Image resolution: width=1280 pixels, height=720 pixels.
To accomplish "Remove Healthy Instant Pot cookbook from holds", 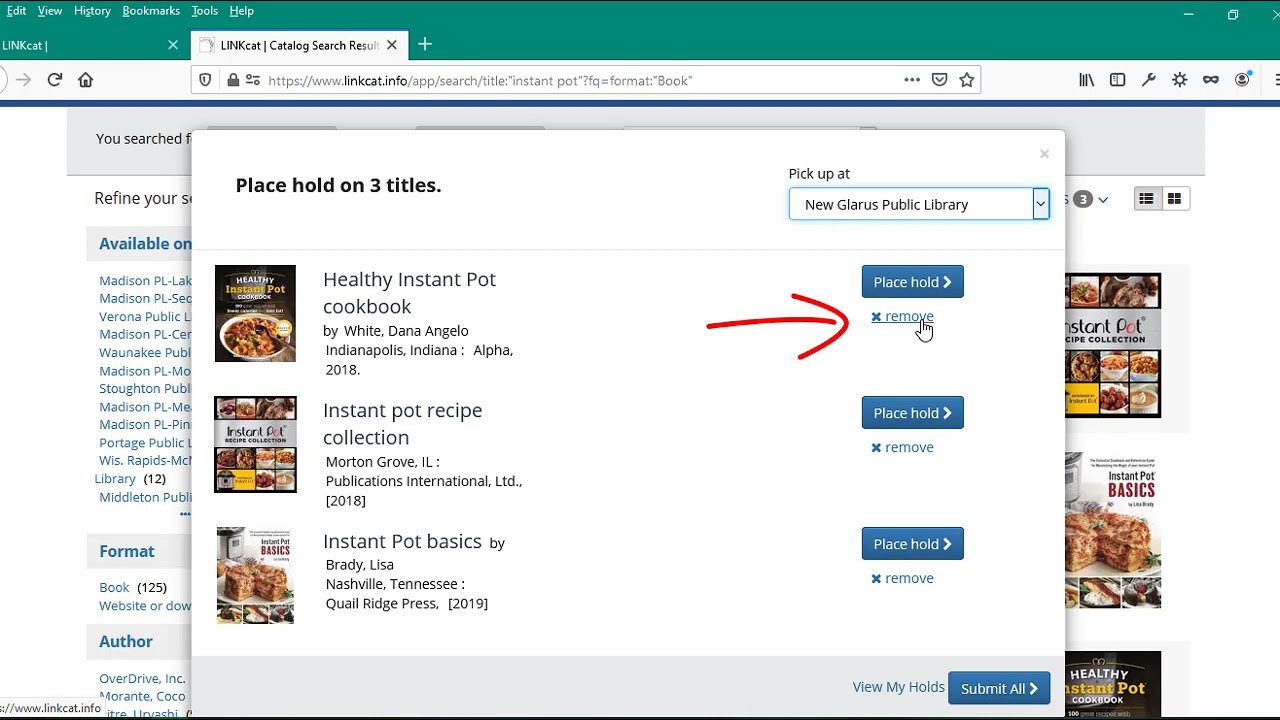I will (x=902, y=316).
